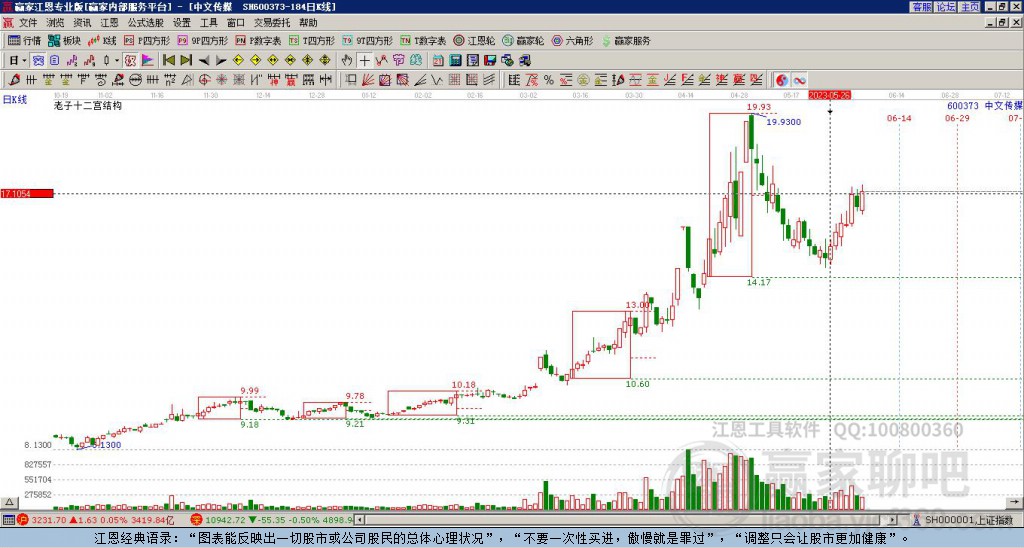
Task: Open the 9T四方形 tool
Action: tap(368, 40)
